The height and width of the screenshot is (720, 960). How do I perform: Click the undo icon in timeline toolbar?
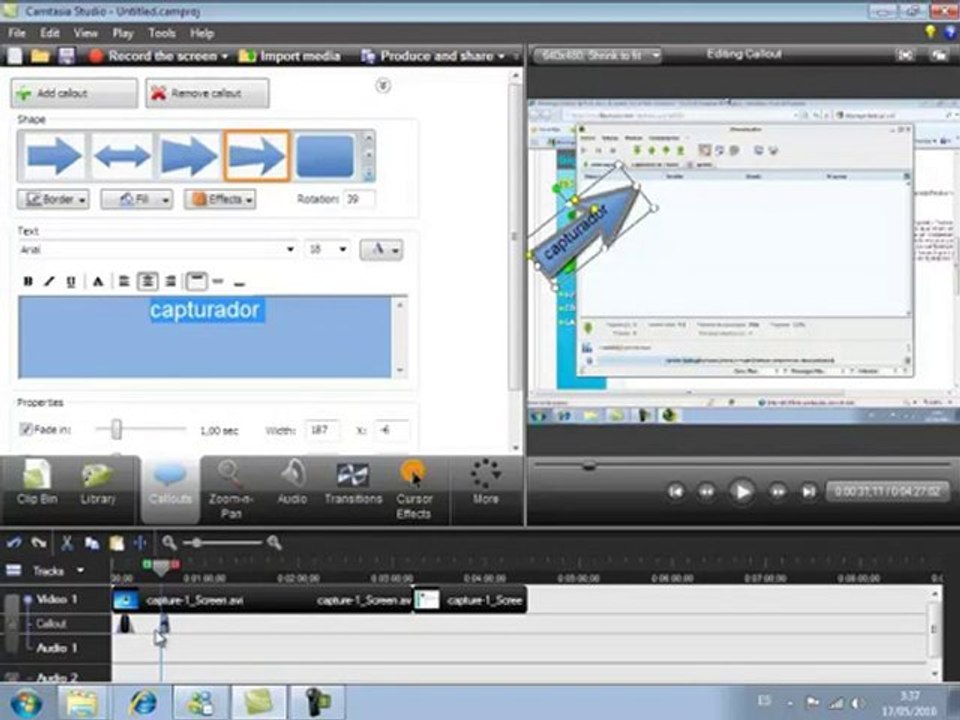(x=13, y=543)
